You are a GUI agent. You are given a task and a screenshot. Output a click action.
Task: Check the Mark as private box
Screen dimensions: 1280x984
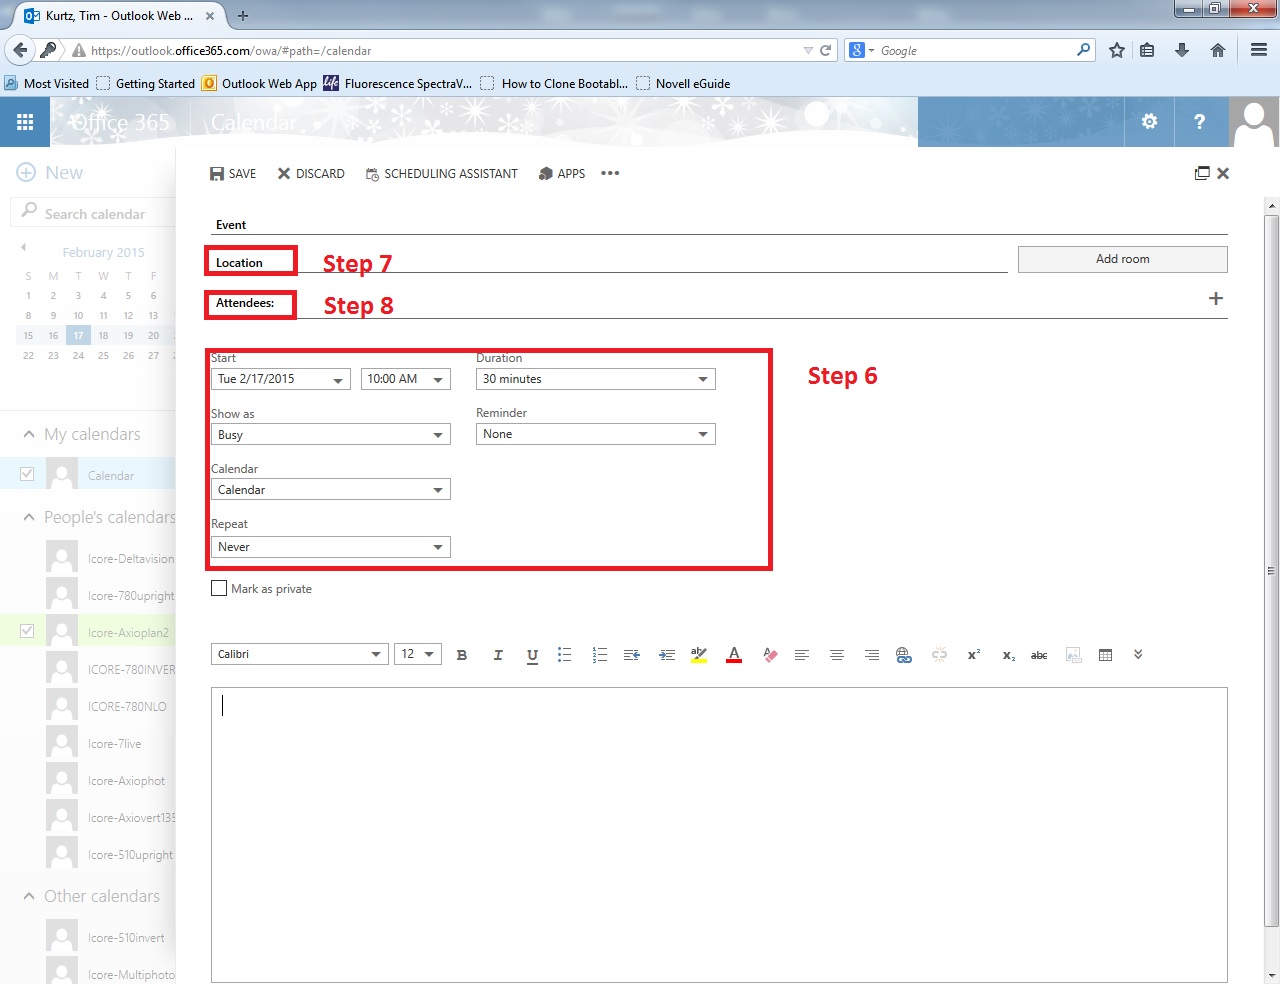[219, 589]
